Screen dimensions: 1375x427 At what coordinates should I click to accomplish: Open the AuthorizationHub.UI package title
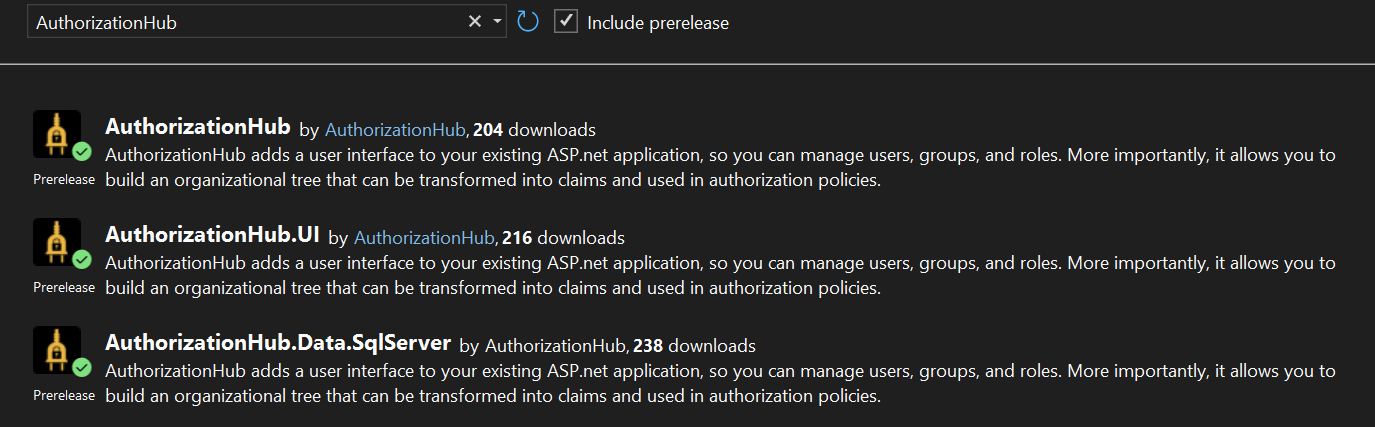pos(212,235)
